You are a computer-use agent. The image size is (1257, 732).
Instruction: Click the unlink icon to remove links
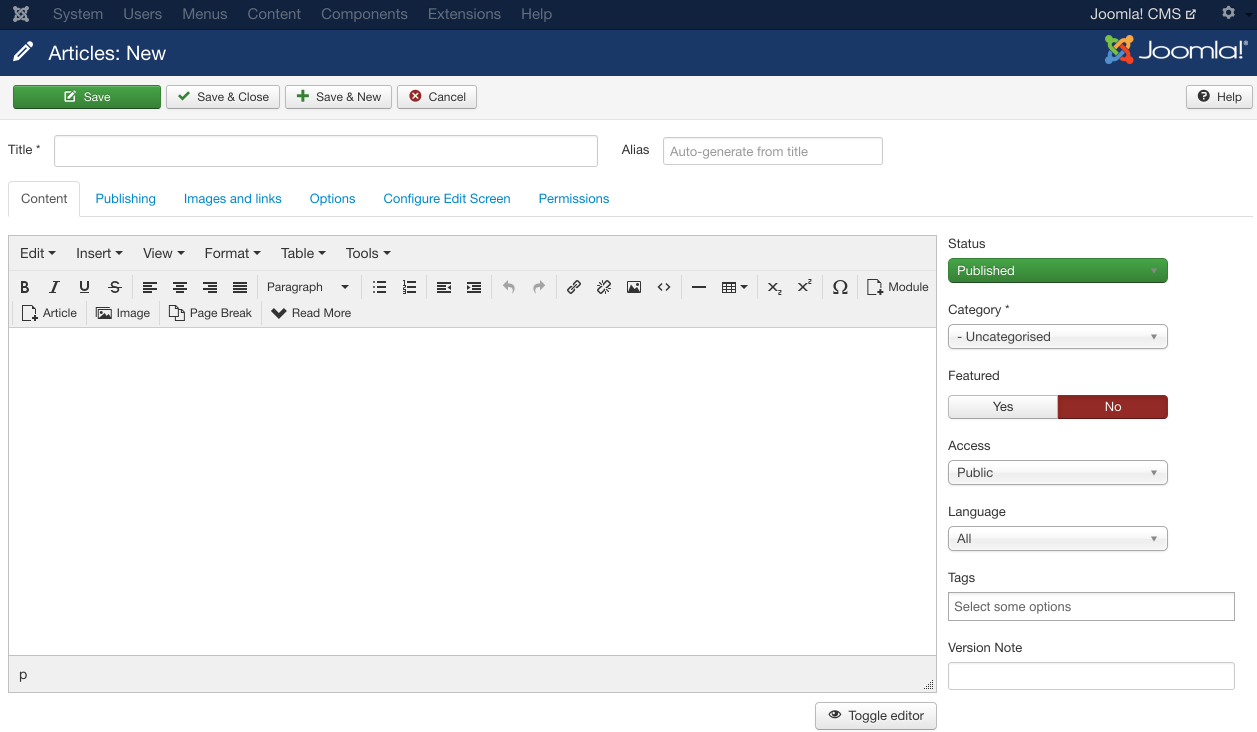(604, 287)
